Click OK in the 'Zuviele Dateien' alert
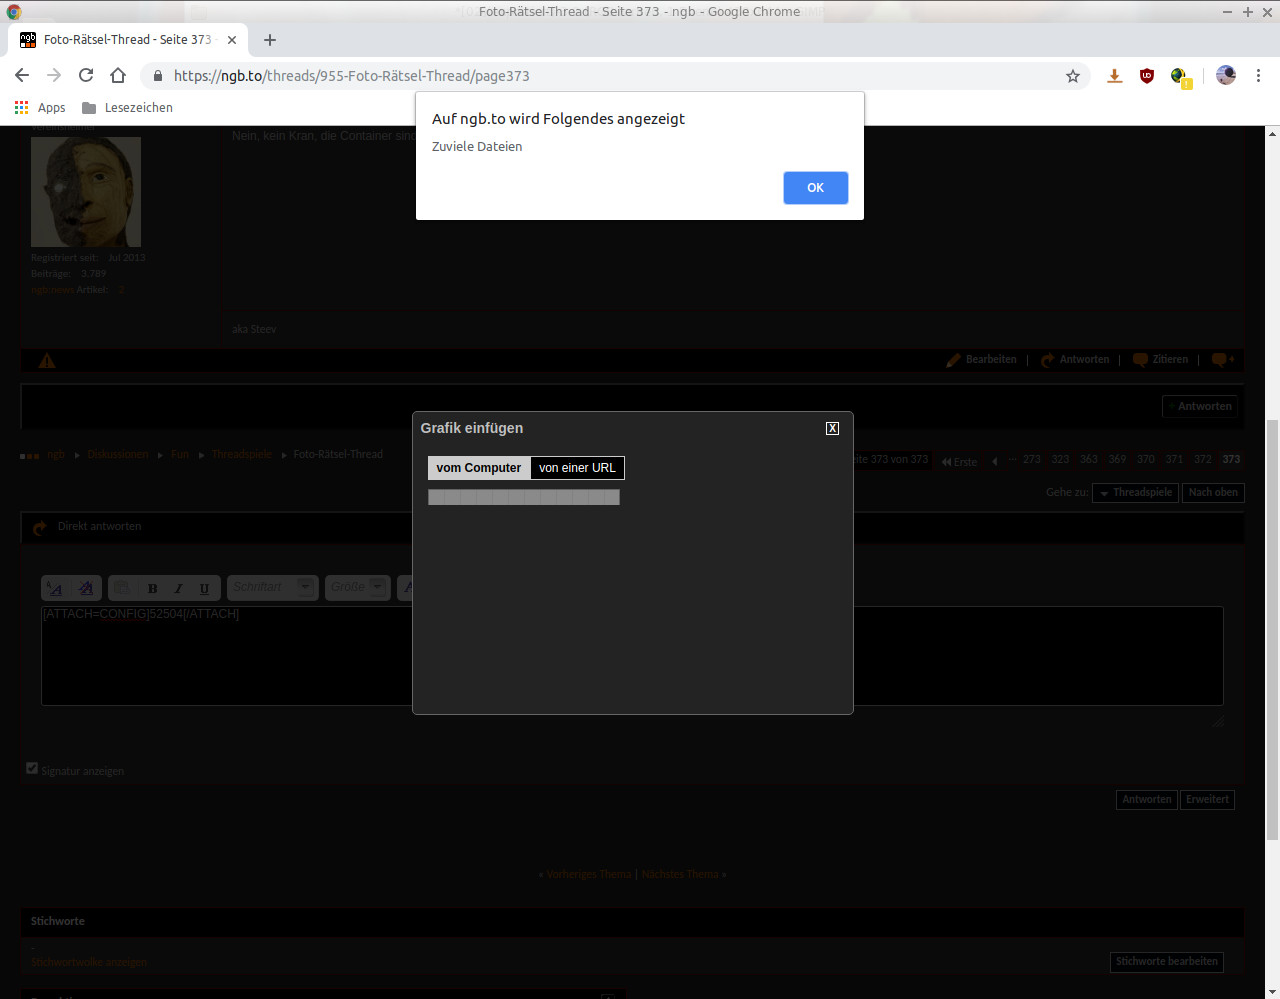Screen dimensions: 1280x999 (815, 188)
